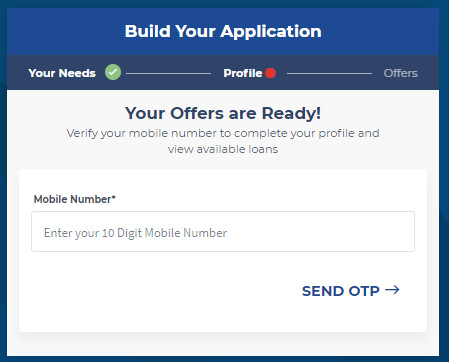Click the Your Offers are Ready! heading
The width and height of the screenshot is (449, 362).
[223, 113]
